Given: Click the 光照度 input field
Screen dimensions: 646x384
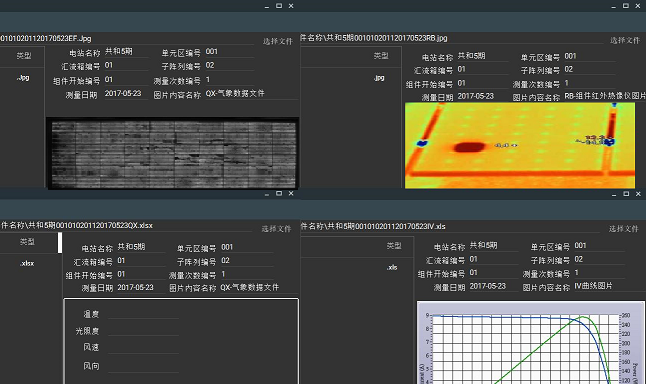Looking at the screenshot, I should point(143,331).
